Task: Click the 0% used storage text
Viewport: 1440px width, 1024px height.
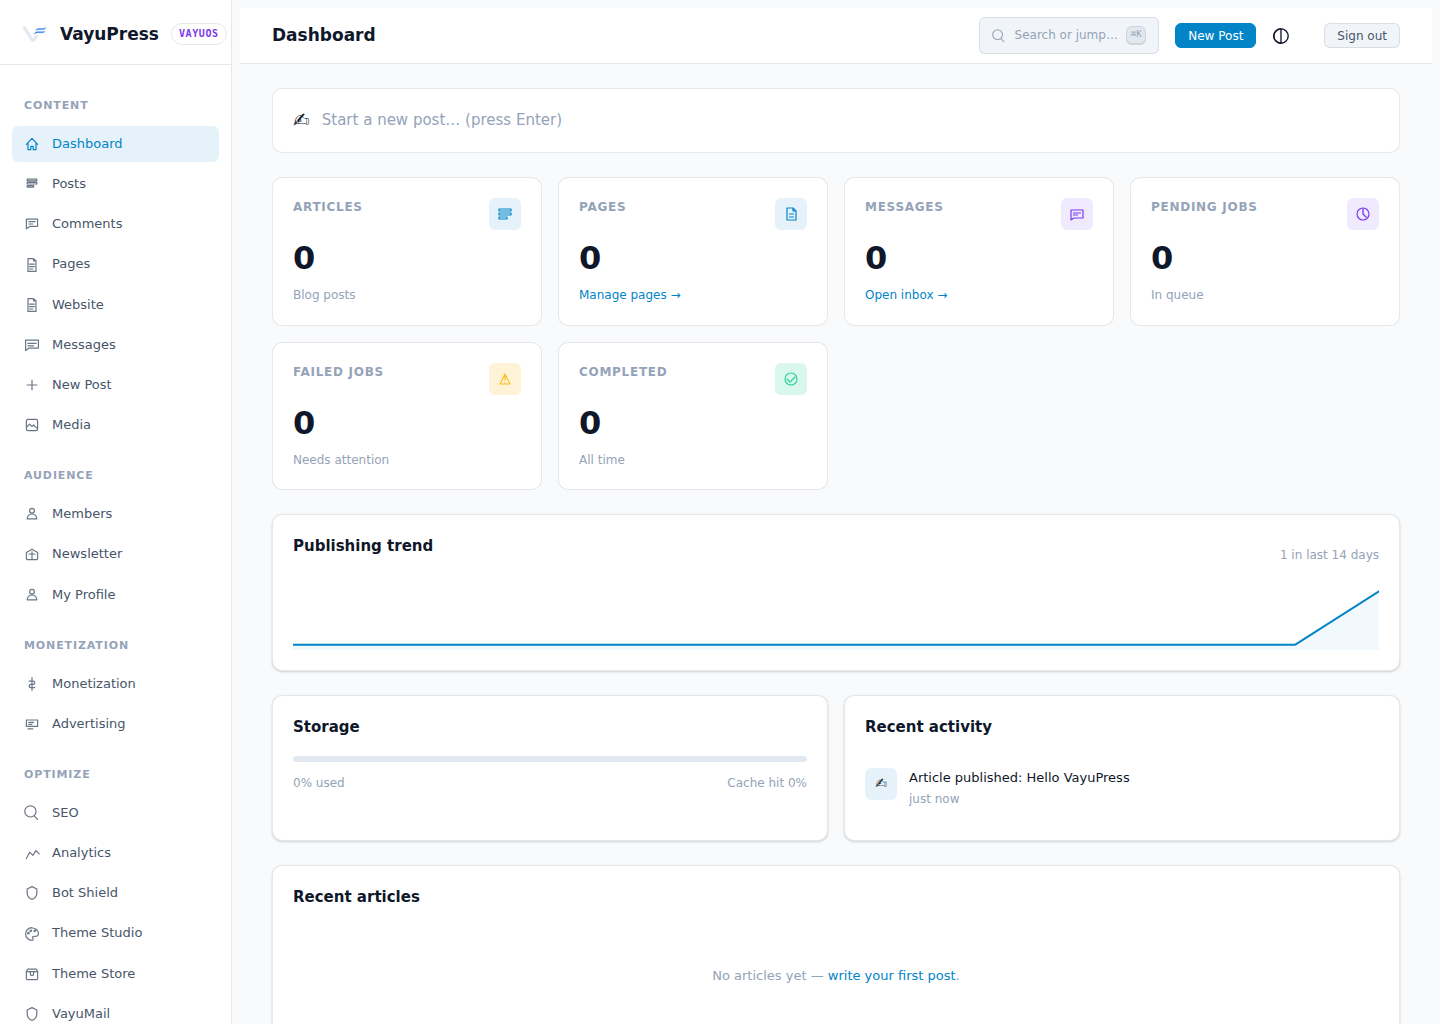Action: pos(319,783)
